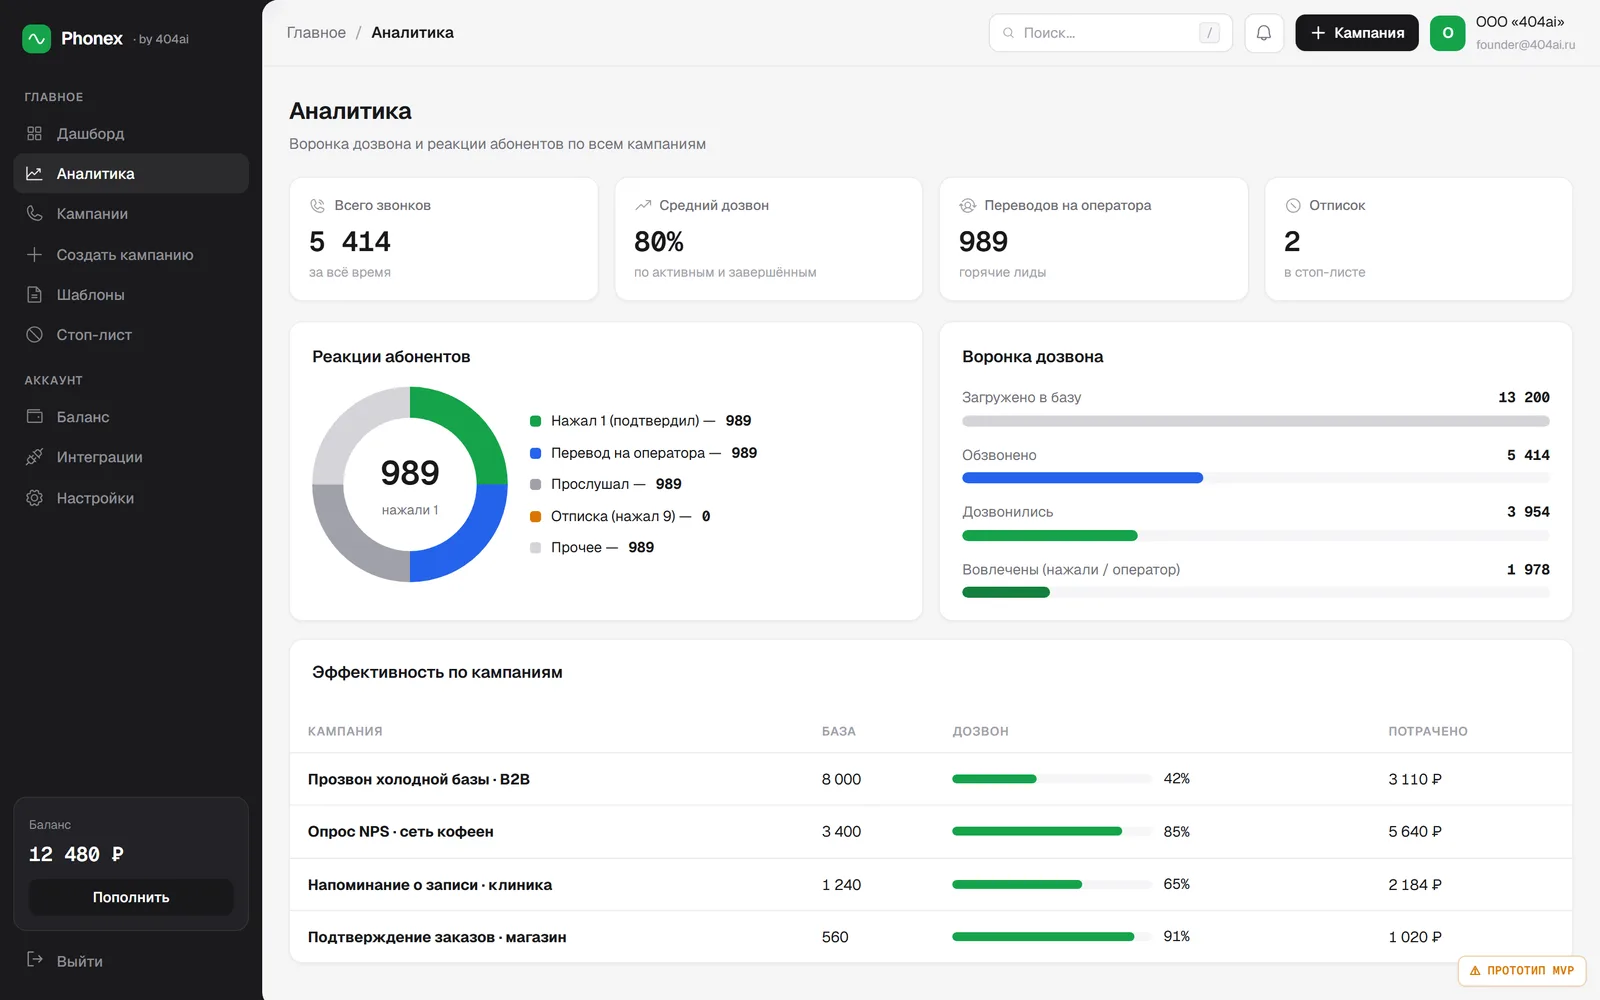1600x1000 pixels.
Task: Click the КАМПАНИЯ column header
Action: pyautogui.click(x=345, y=731)
